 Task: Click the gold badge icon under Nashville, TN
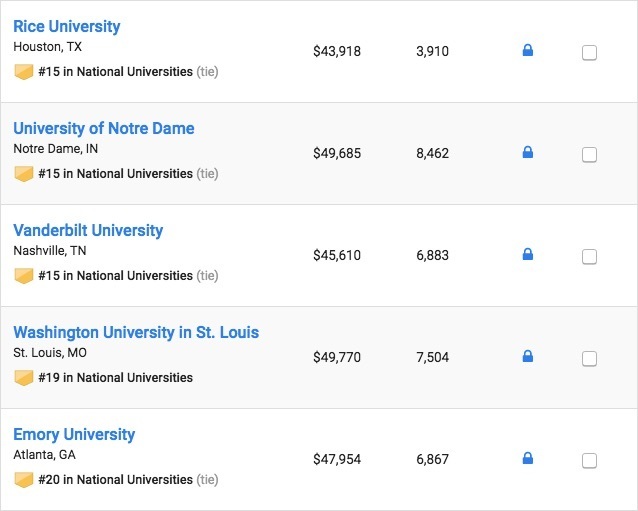(23, 276)
